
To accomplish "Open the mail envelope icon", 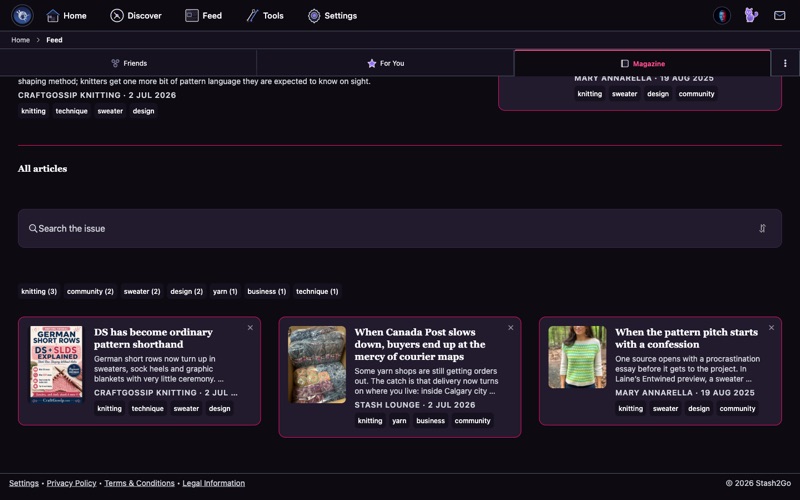I will [780, 15].
